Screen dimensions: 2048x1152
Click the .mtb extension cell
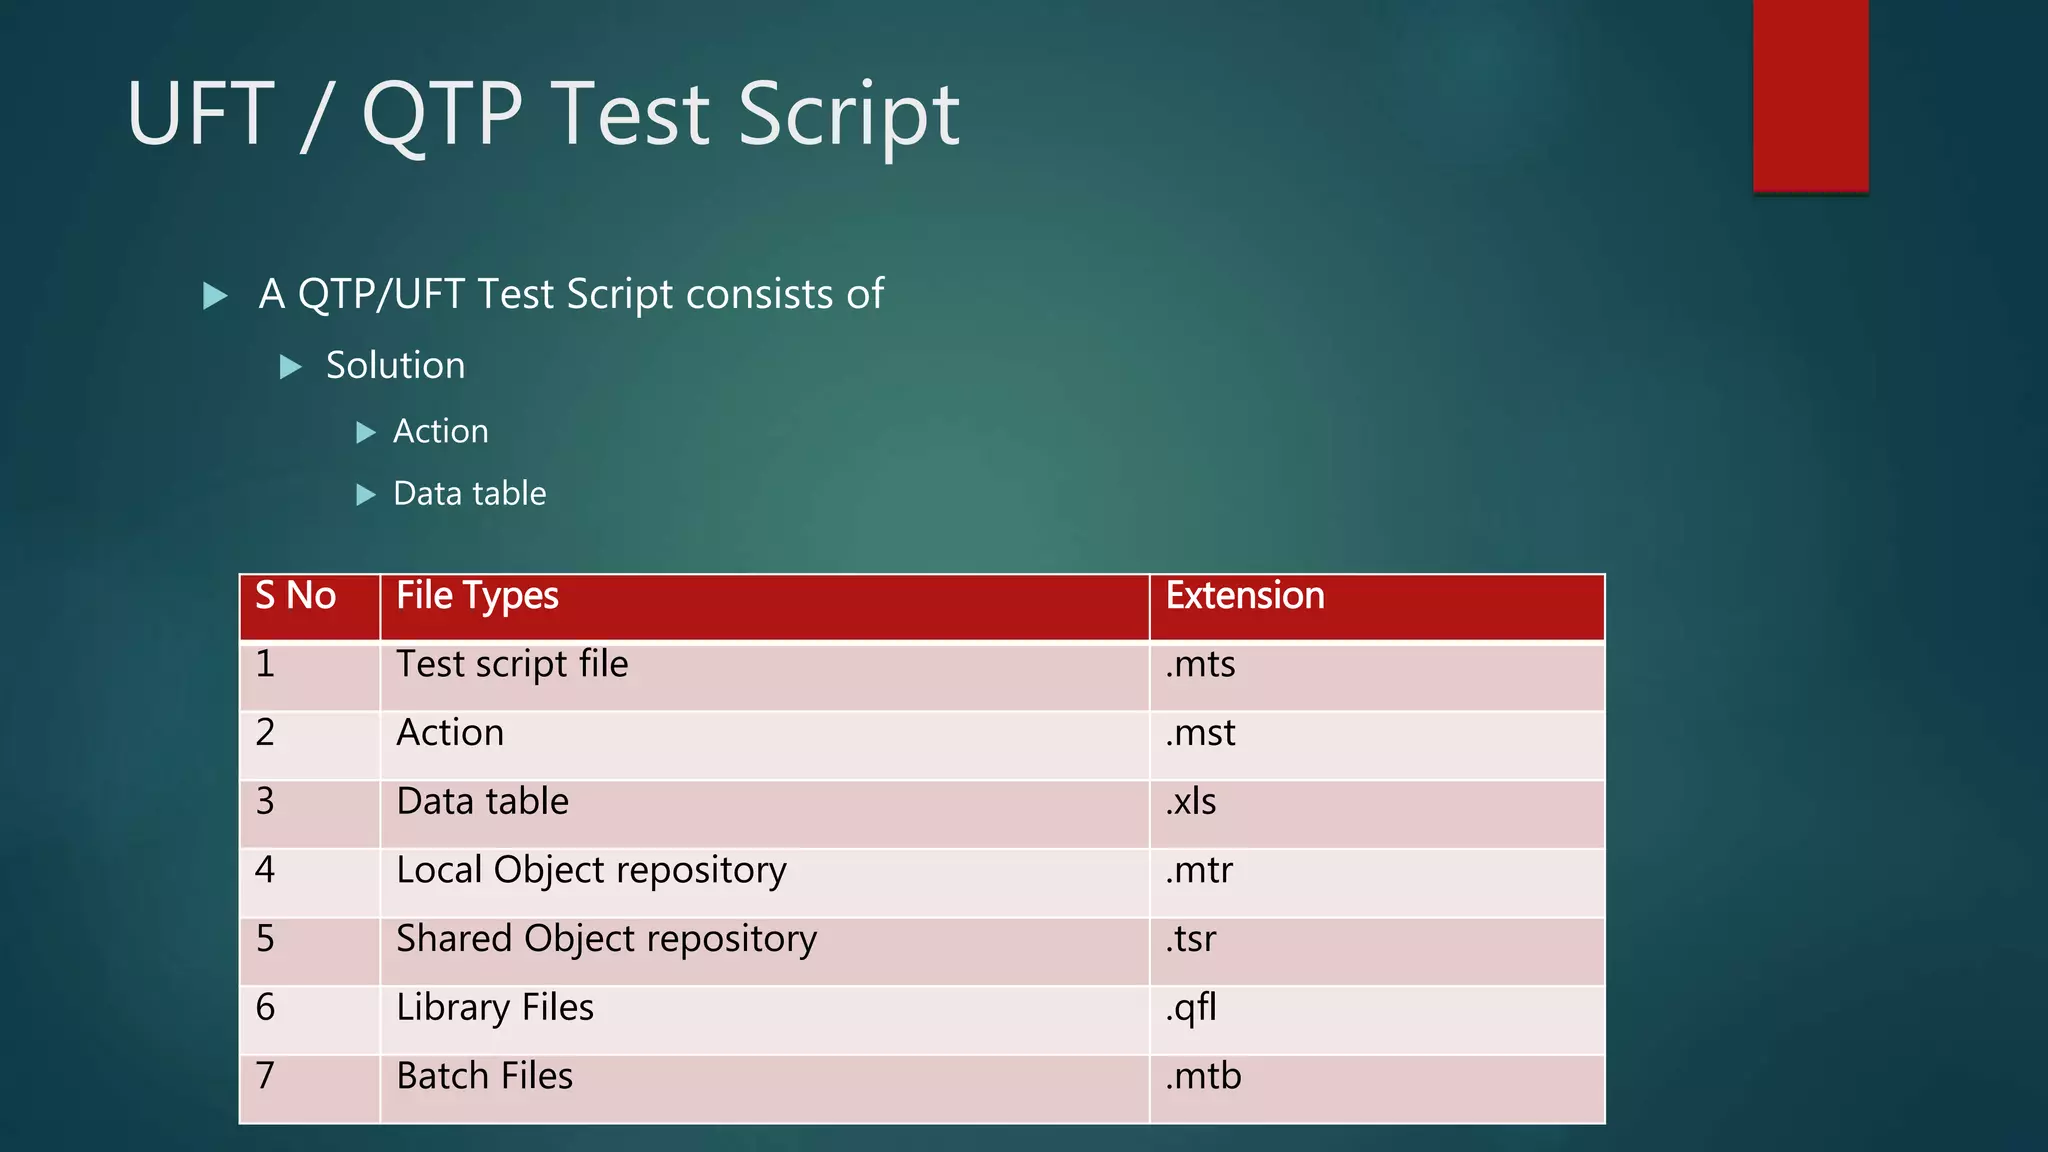1377,1090
